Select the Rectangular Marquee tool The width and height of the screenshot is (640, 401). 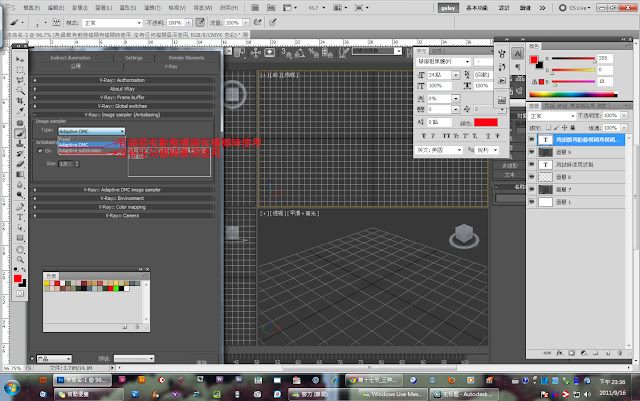[20, 70]
